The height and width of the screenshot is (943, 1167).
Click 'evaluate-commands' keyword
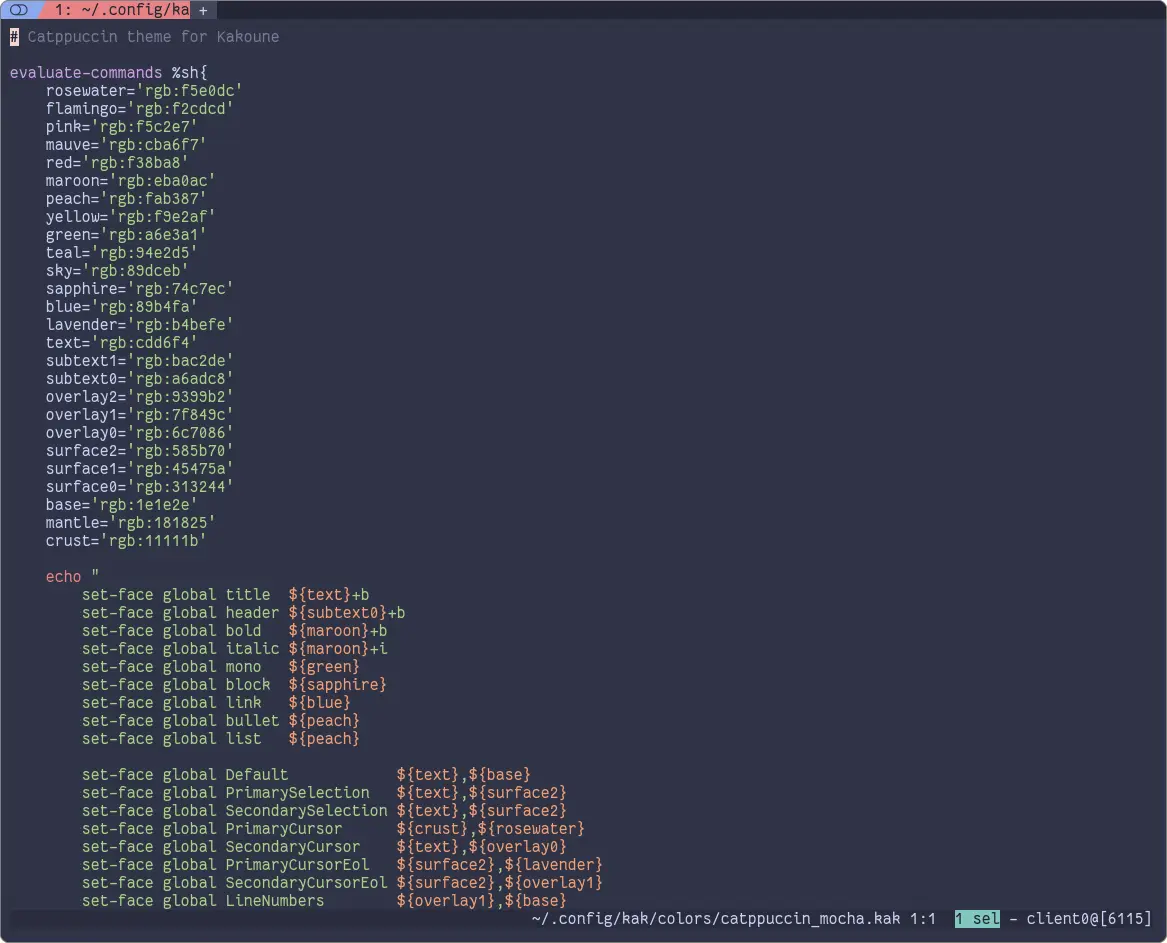click(86, 73)
